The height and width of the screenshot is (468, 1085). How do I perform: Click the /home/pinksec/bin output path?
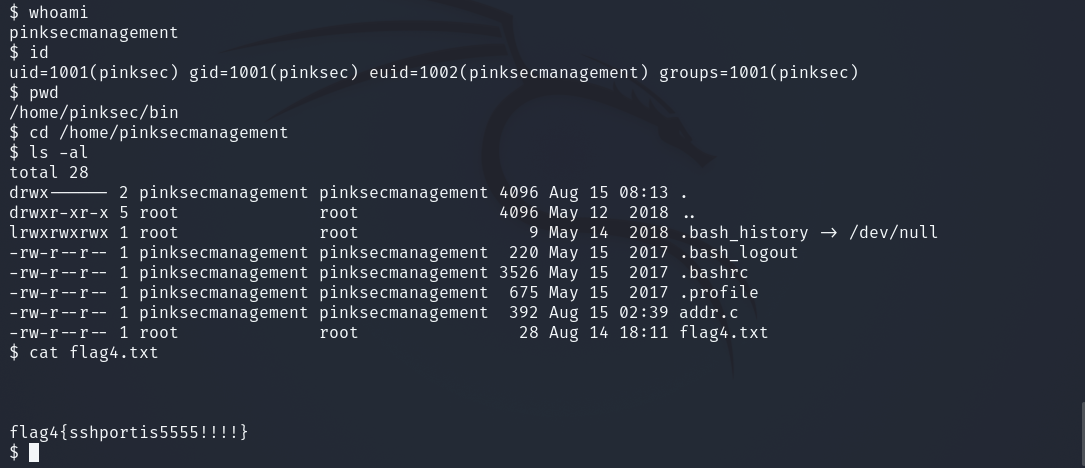(94, 112)
